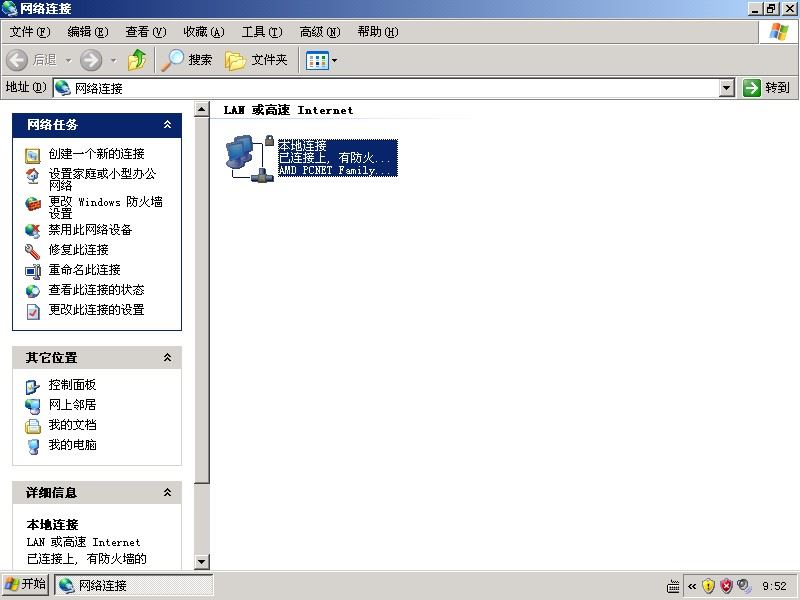Open 网上邻居 from other places
The image size is (800, 600).
point(72,405)
